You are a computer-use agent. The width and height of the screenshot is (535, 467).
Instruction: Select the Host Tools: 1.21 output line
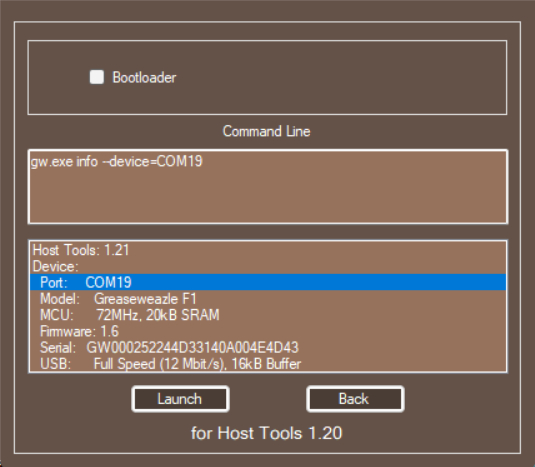[x=268, y=250]
